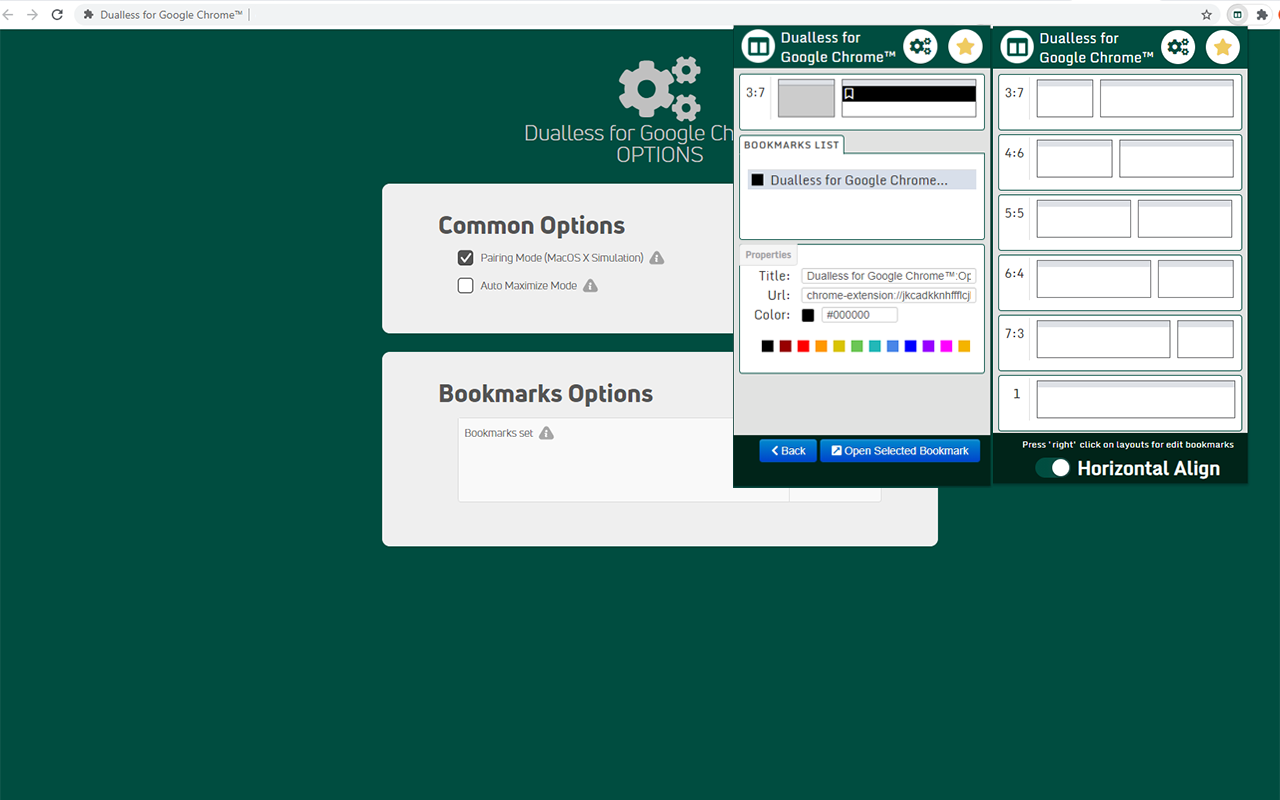Screen dimensions: 1280x800
Task: Click the puzzle icon in the address bar
Action: 89,15
